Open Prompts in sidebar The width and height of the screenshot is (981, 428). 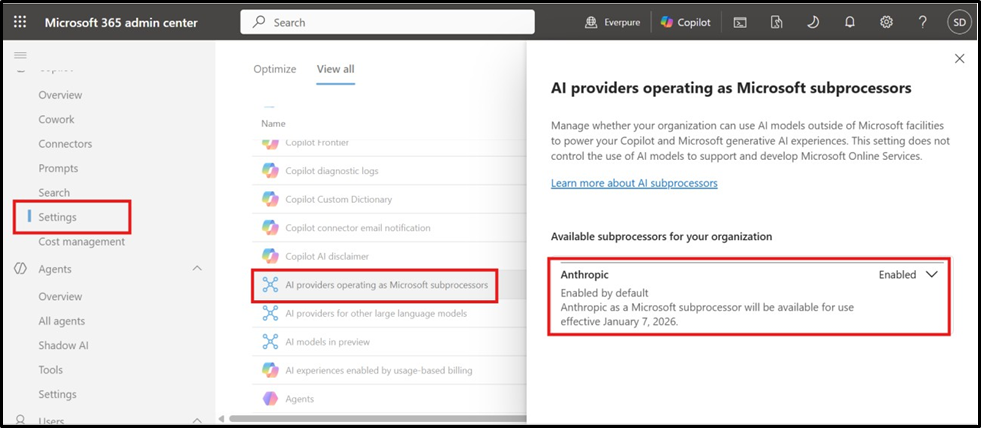pos(58,168)
